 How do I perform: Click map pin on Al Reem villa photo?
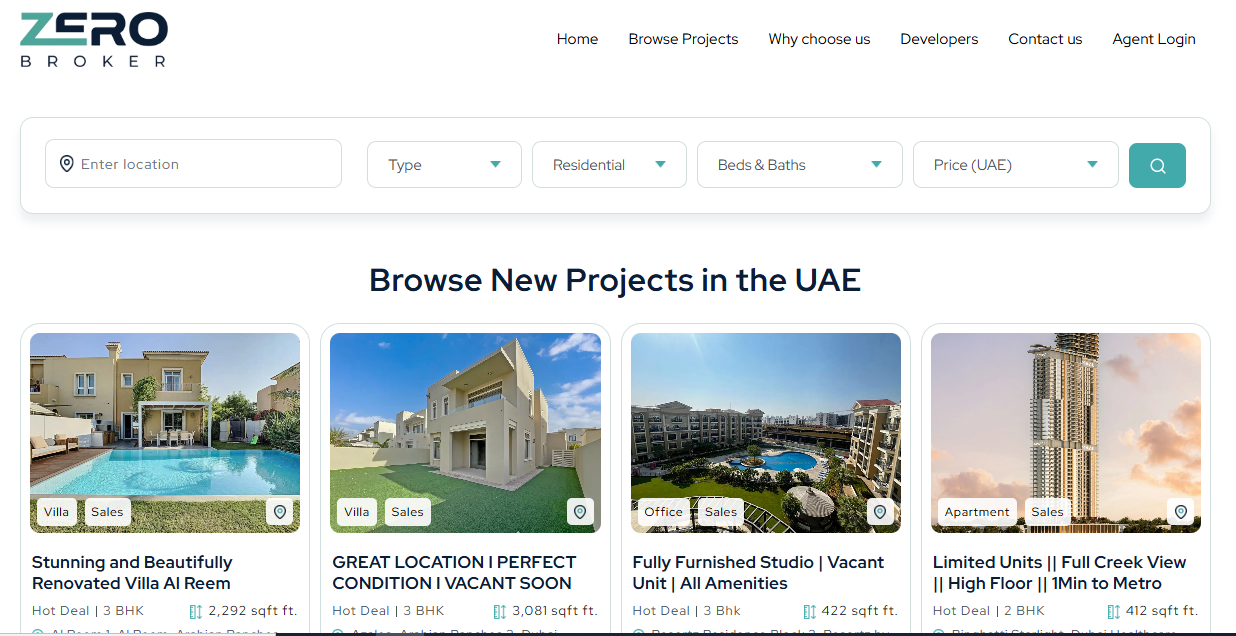pos(280,512)
